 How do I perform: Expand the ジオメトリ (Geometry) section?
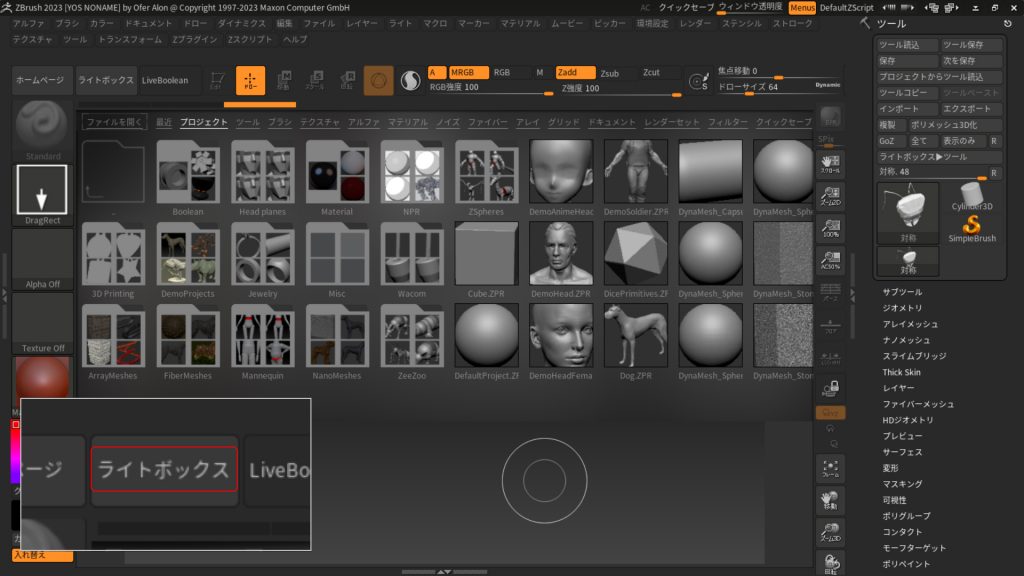[902, 308]
